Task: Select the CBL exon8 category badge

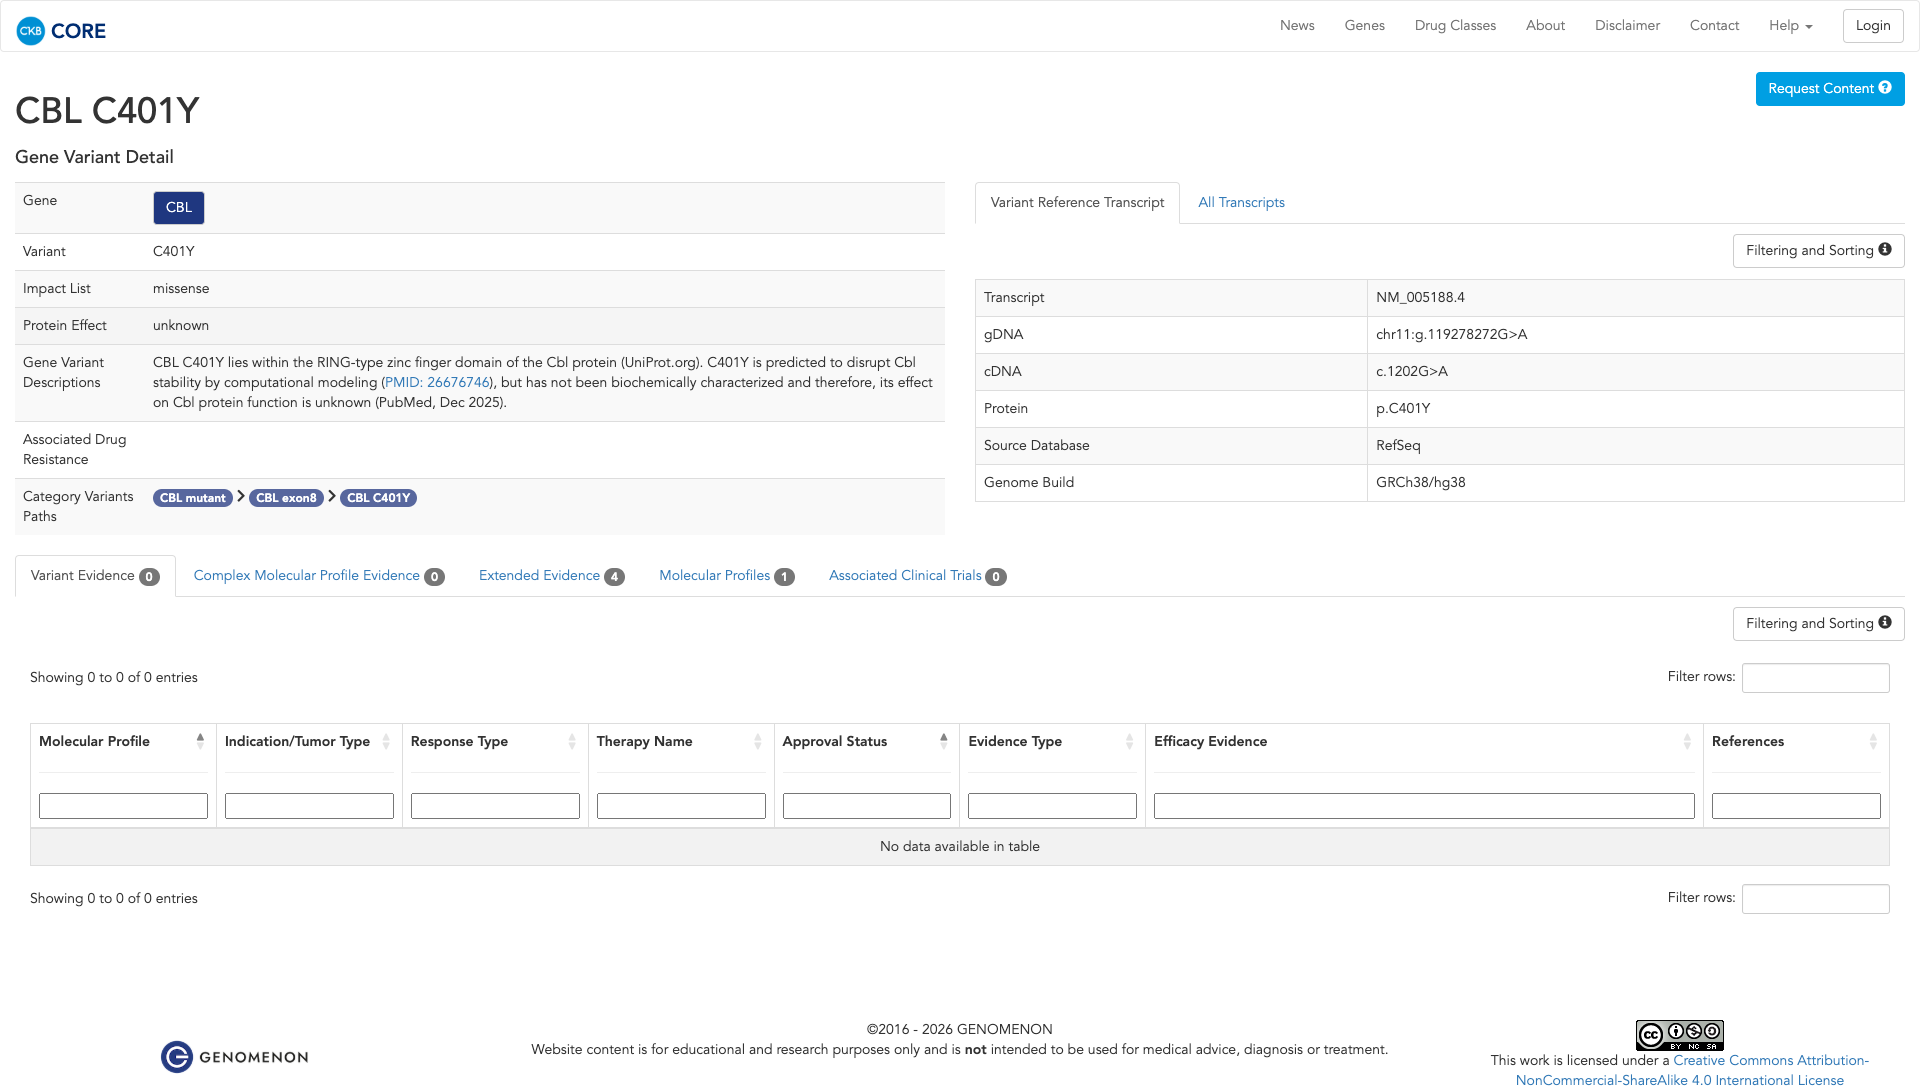Action: (286, 498)
